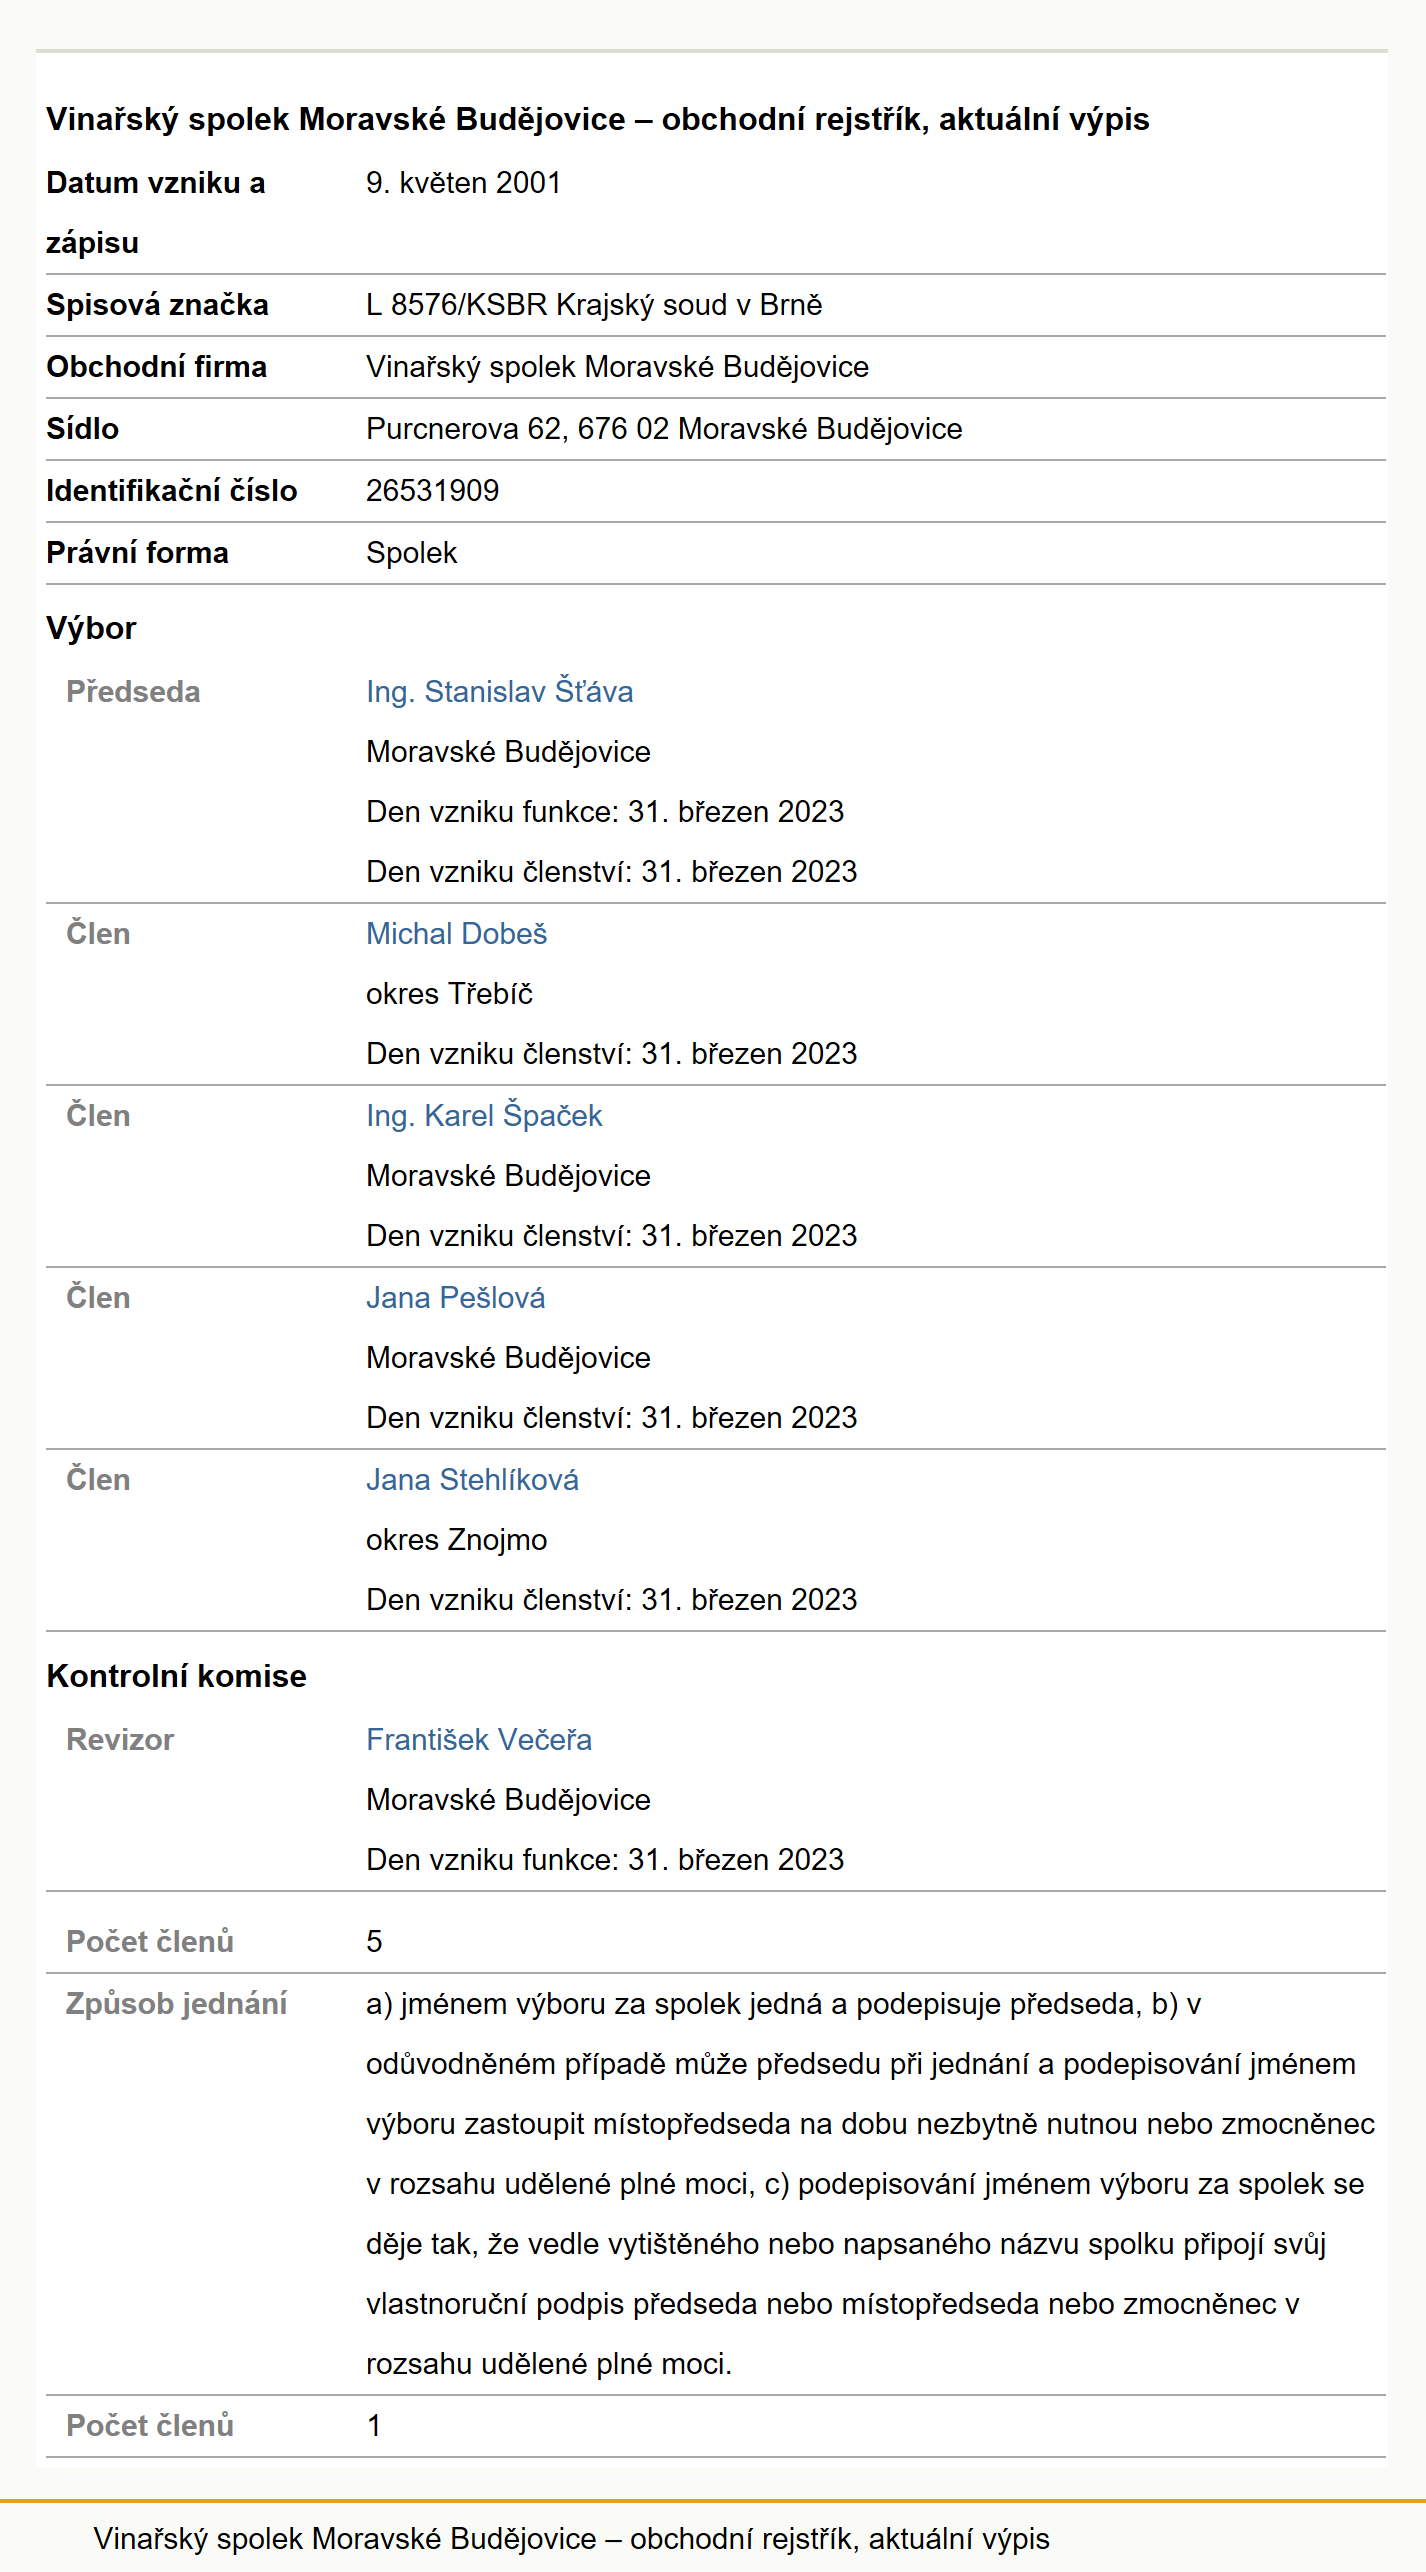Click the footer caption below the orange line
The height and width of the screenshot is (2572, 1426).
pos(571,2539)
